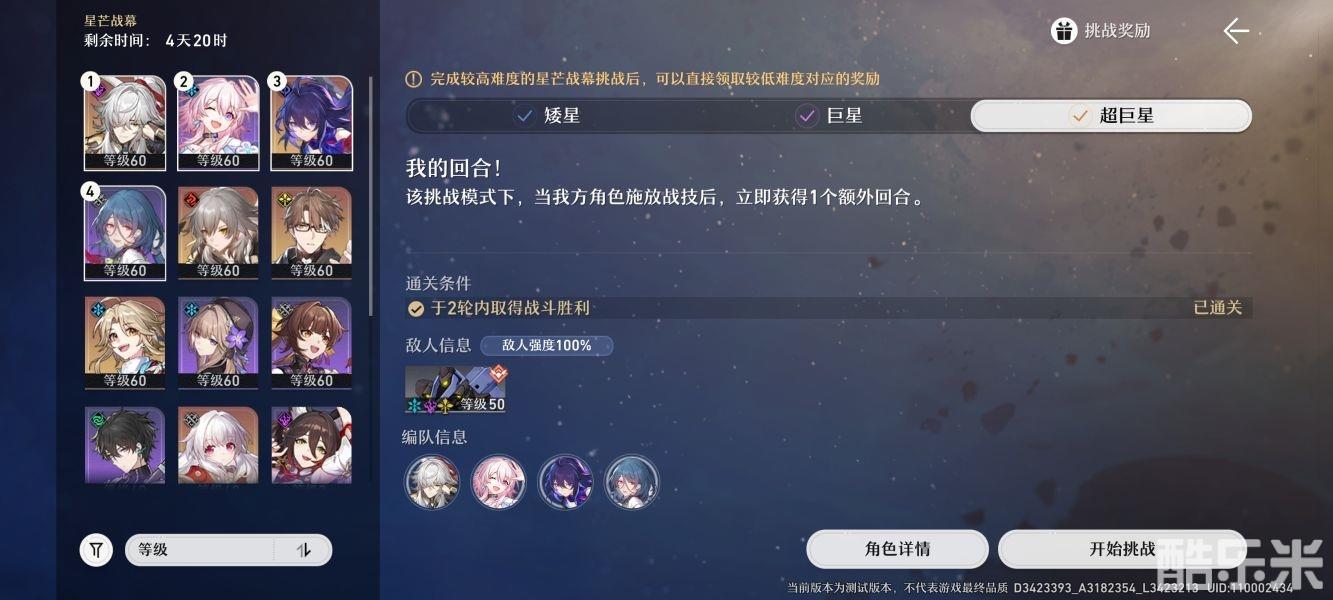Select the pink-haired girl team portrait circle
This screenshot has width=1333, height=600.
(499, 482)
